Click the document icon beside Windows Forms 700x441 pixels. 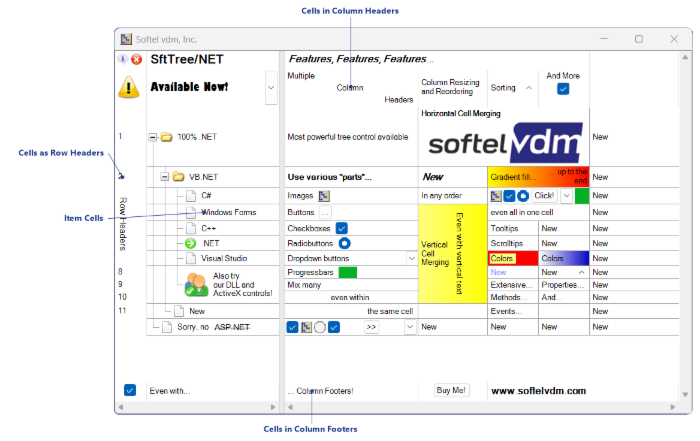(191, 212)
